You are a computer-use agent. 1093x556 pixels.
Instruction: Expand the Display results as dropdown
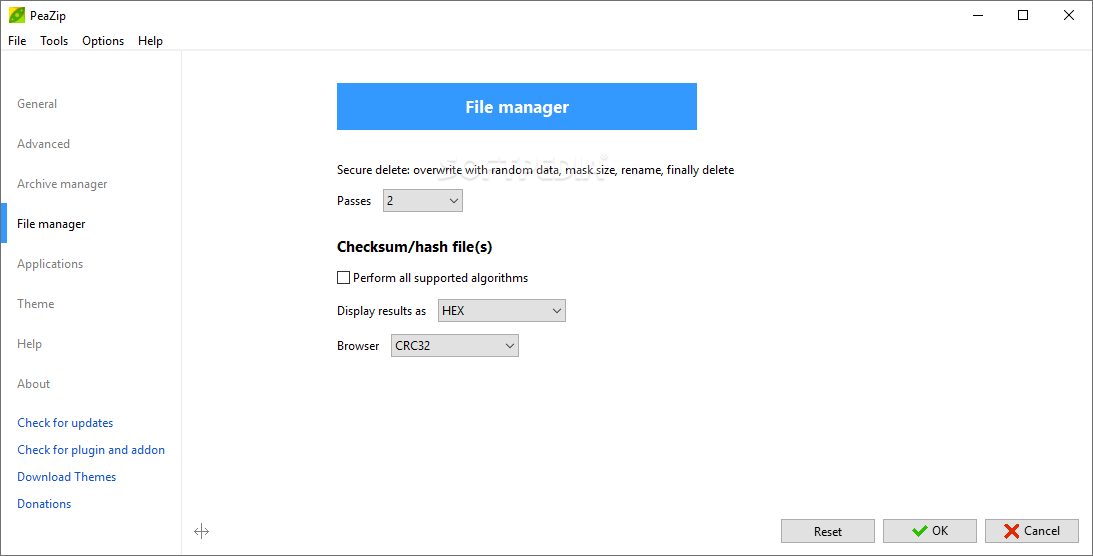501,311
